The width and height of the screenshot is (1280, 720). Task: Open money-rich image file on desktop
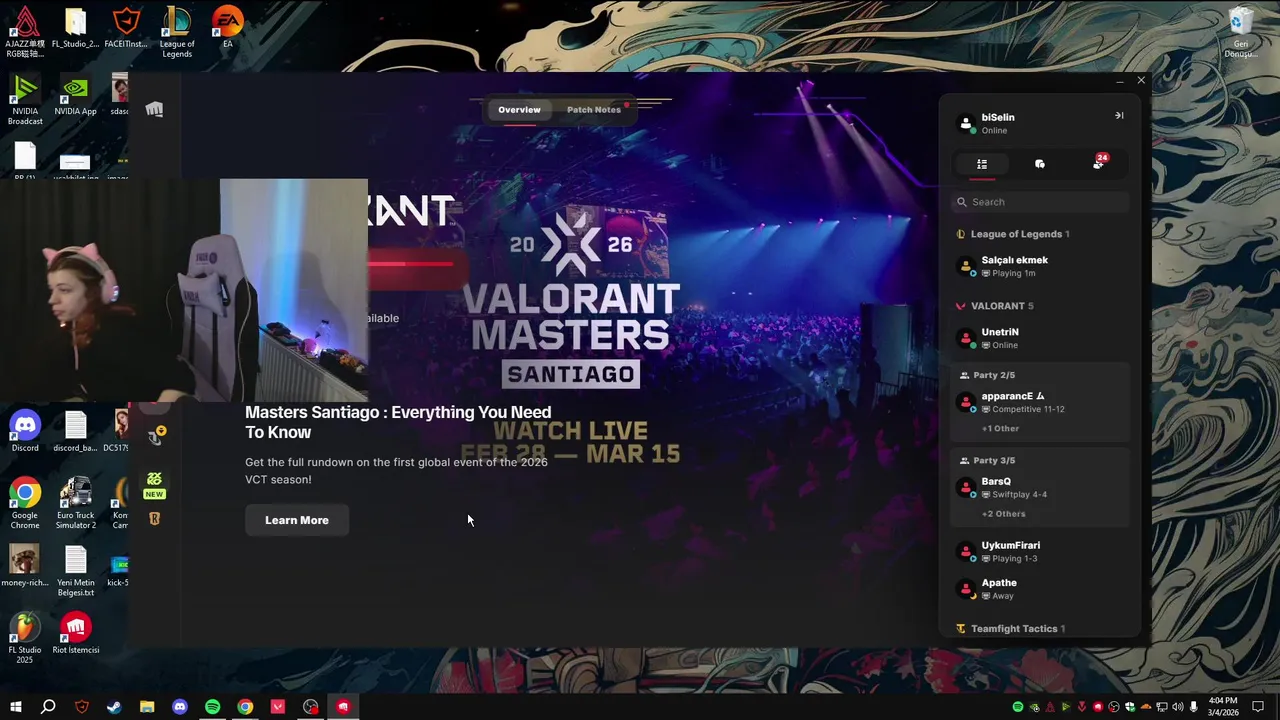pos(25,566)
